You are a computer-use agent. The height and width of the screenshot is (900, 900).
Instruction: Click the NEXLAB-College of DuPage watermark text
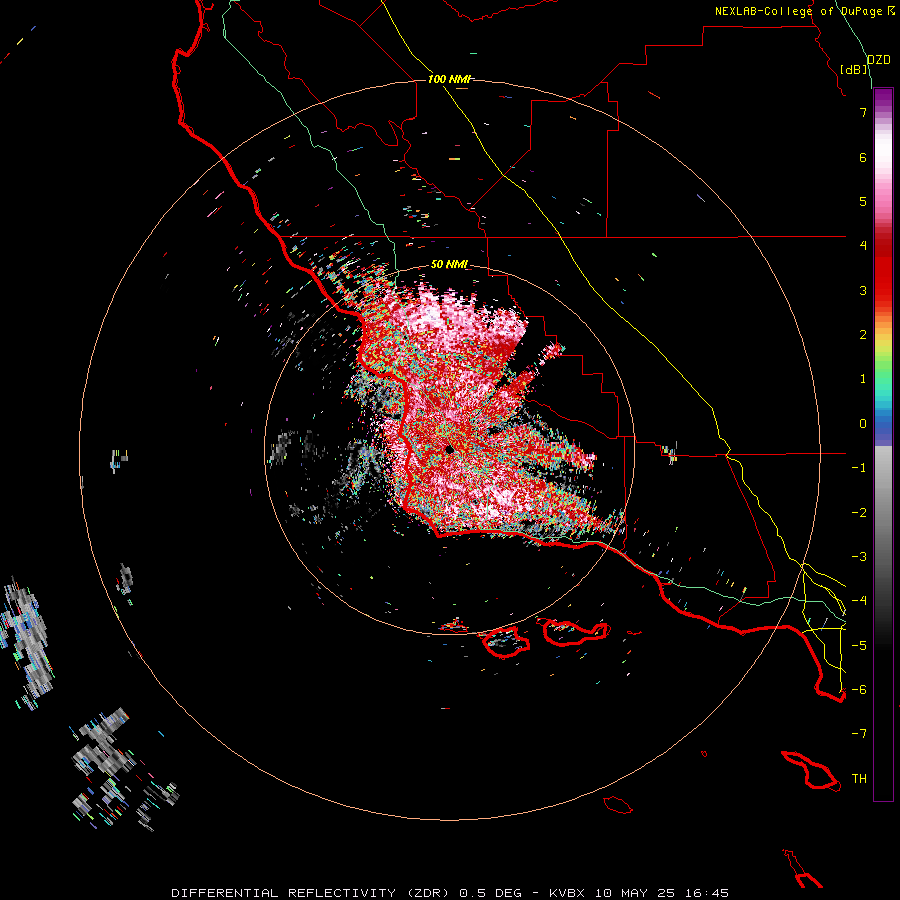[x=805, y=11]
